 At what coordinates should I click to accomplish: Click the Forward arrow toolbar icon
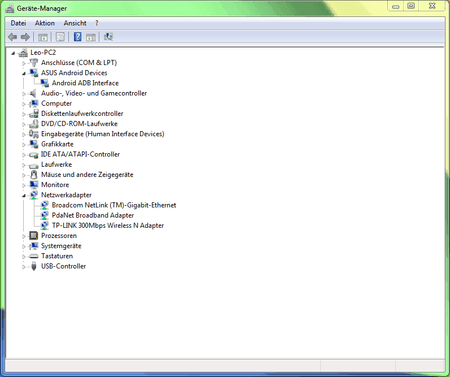[25, 37]
